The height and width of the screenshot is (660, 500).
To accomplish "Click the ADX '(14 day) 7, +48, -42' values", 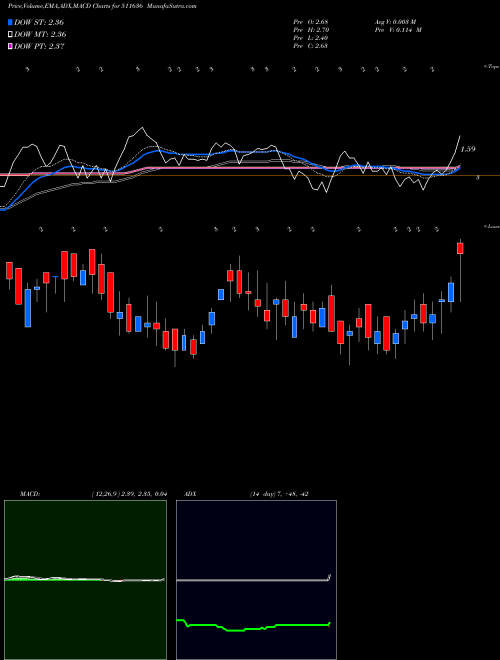I will pos(279,494).
